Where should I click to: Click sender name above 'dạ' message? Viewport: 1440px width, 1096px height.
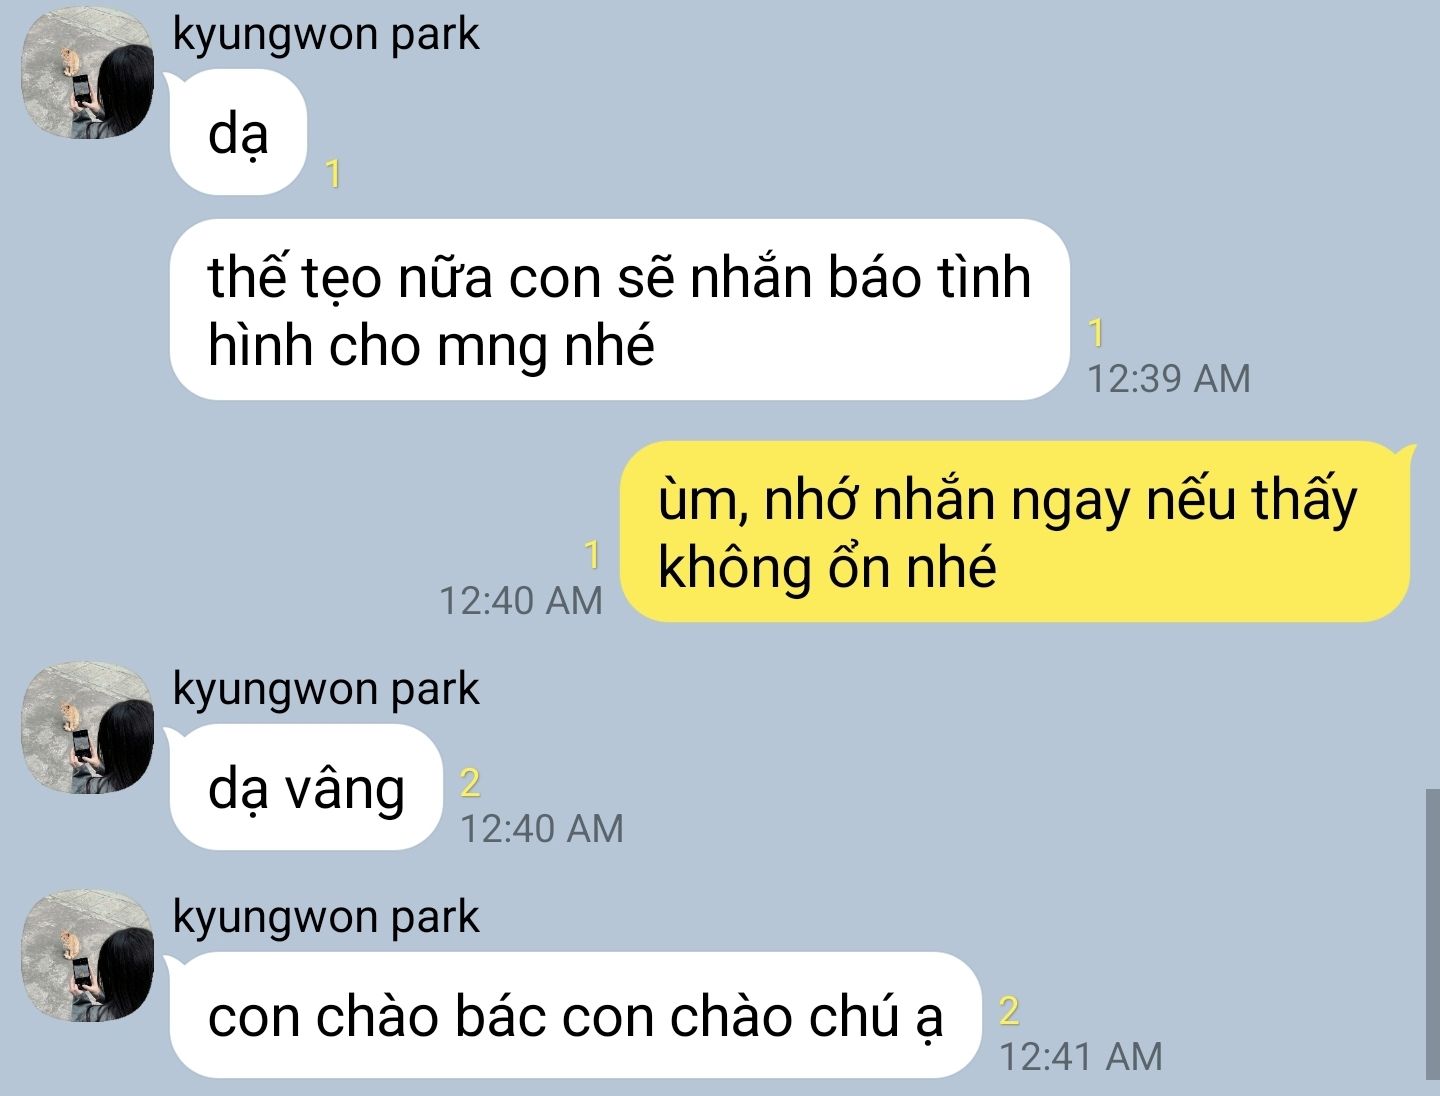[326, 34]
